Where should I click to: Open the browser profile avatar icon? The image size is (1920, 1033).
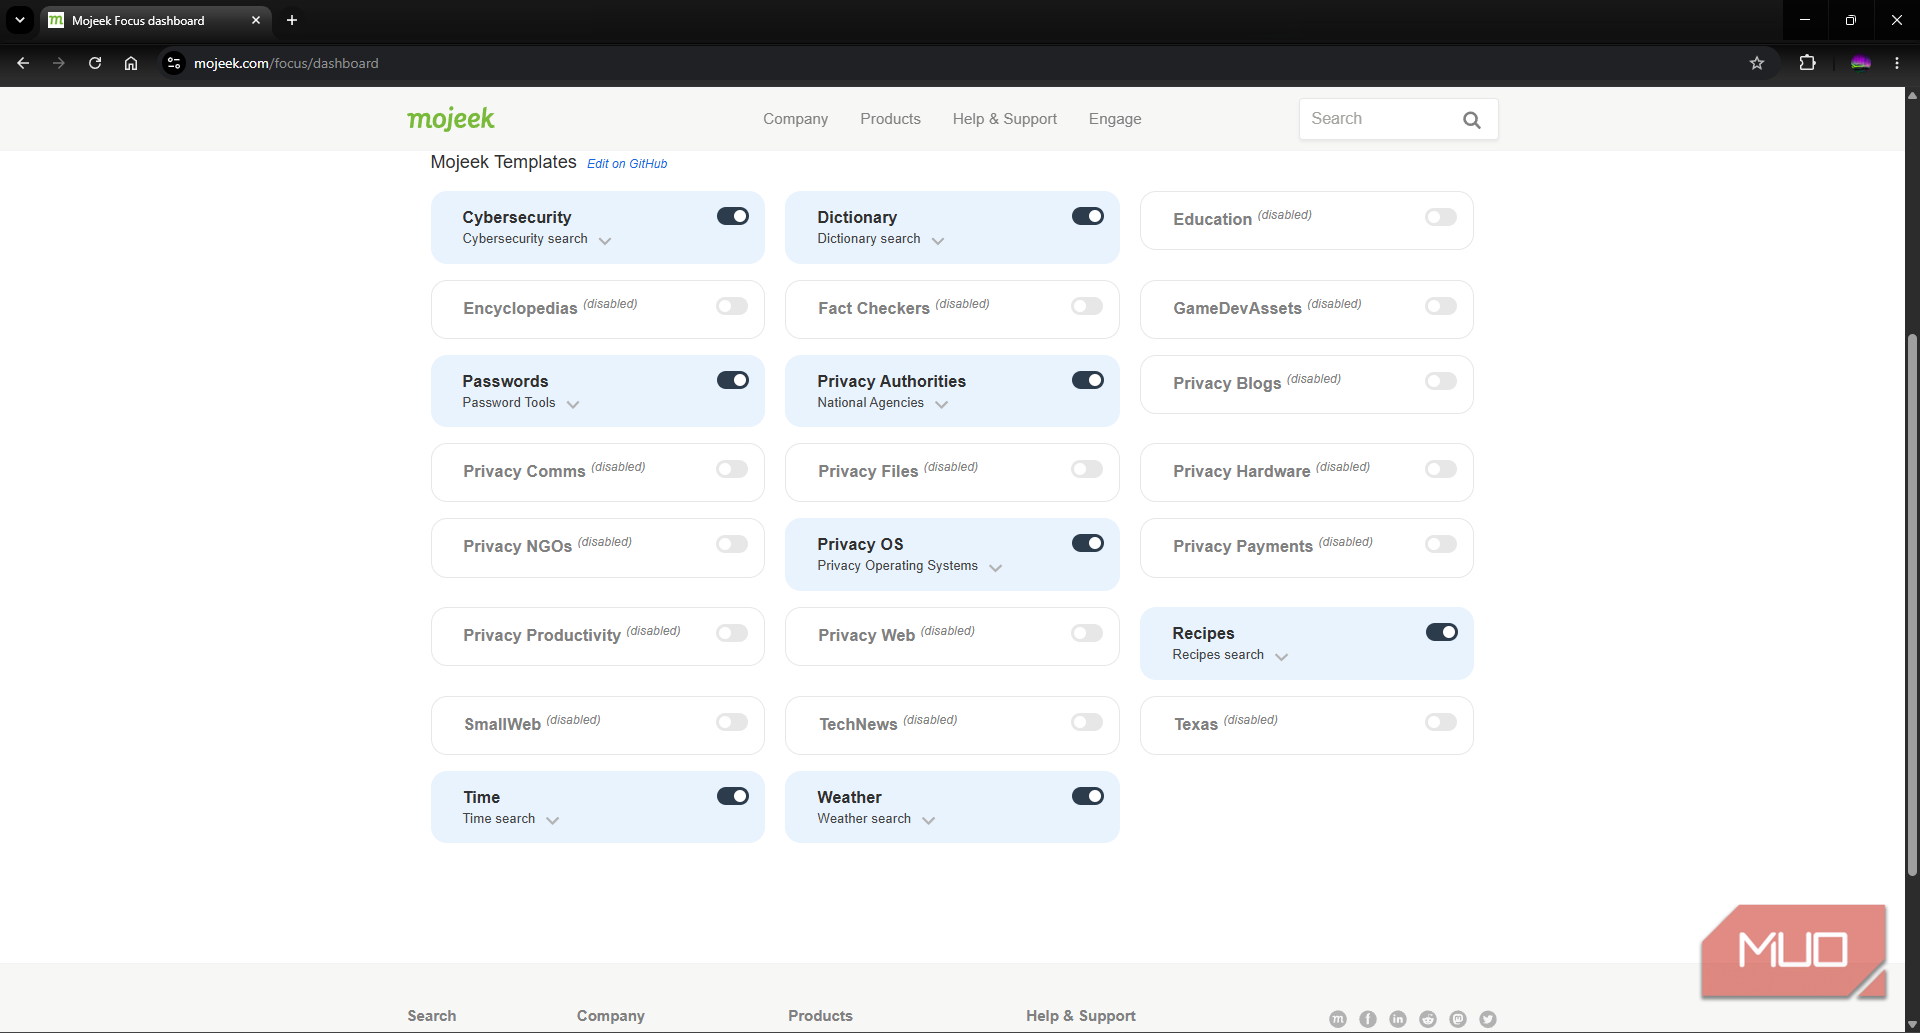1860,63
